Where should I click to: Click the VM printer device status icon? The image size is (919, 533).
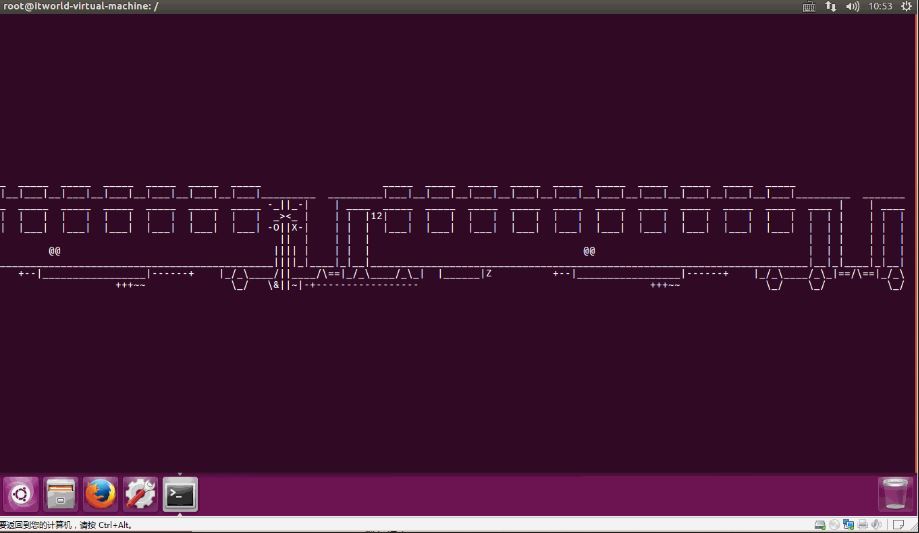(x=862, y=525)
